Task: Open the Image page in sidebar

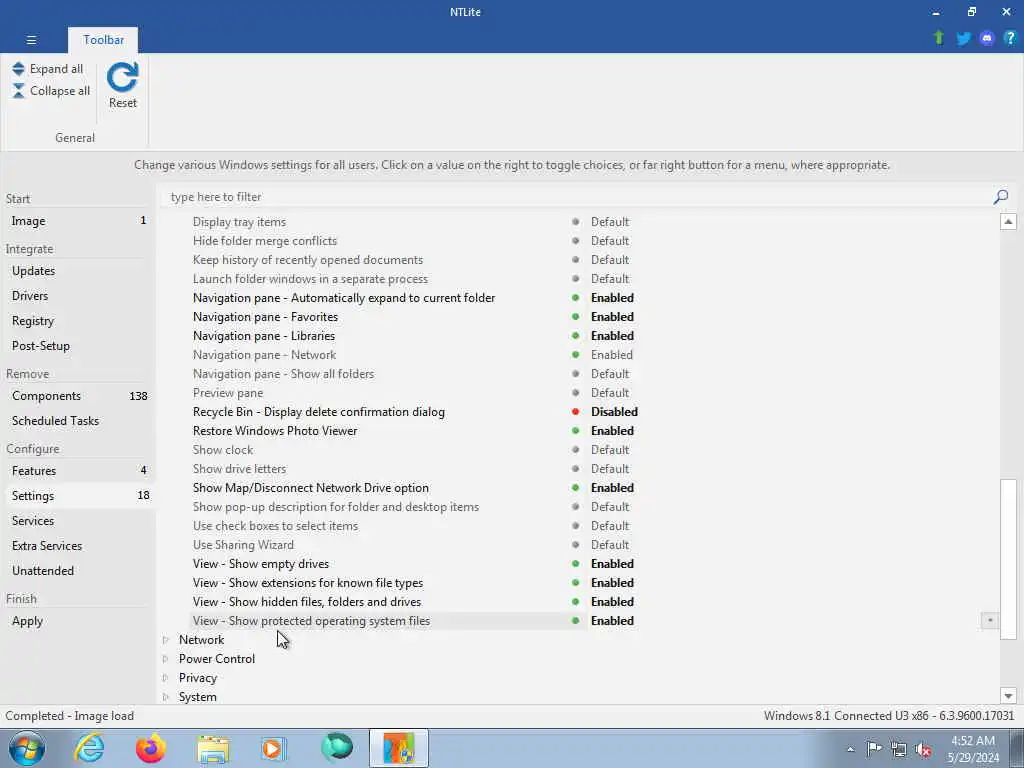Action: click(78, 221)
